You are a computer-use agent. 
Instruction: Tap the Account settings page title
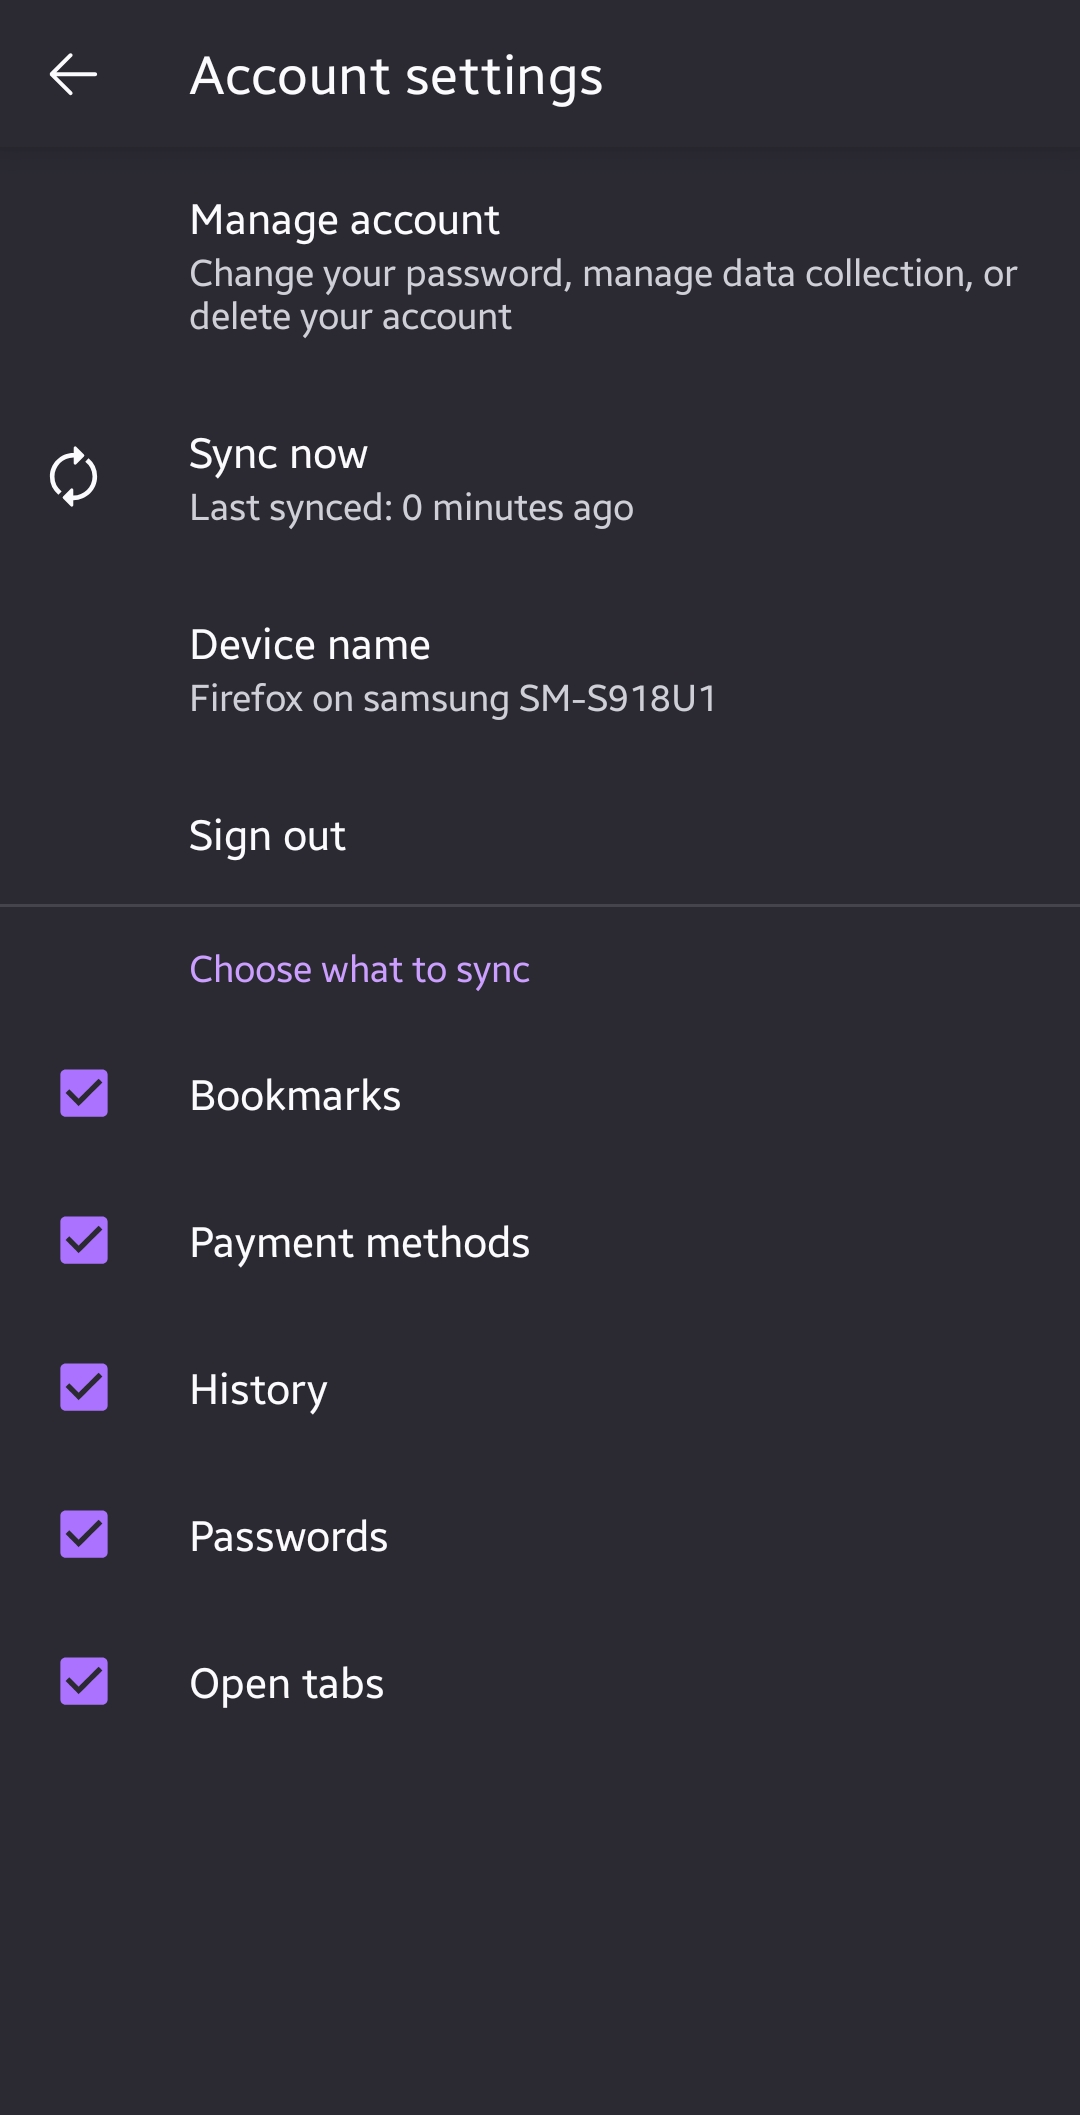(x=396, y=76)
